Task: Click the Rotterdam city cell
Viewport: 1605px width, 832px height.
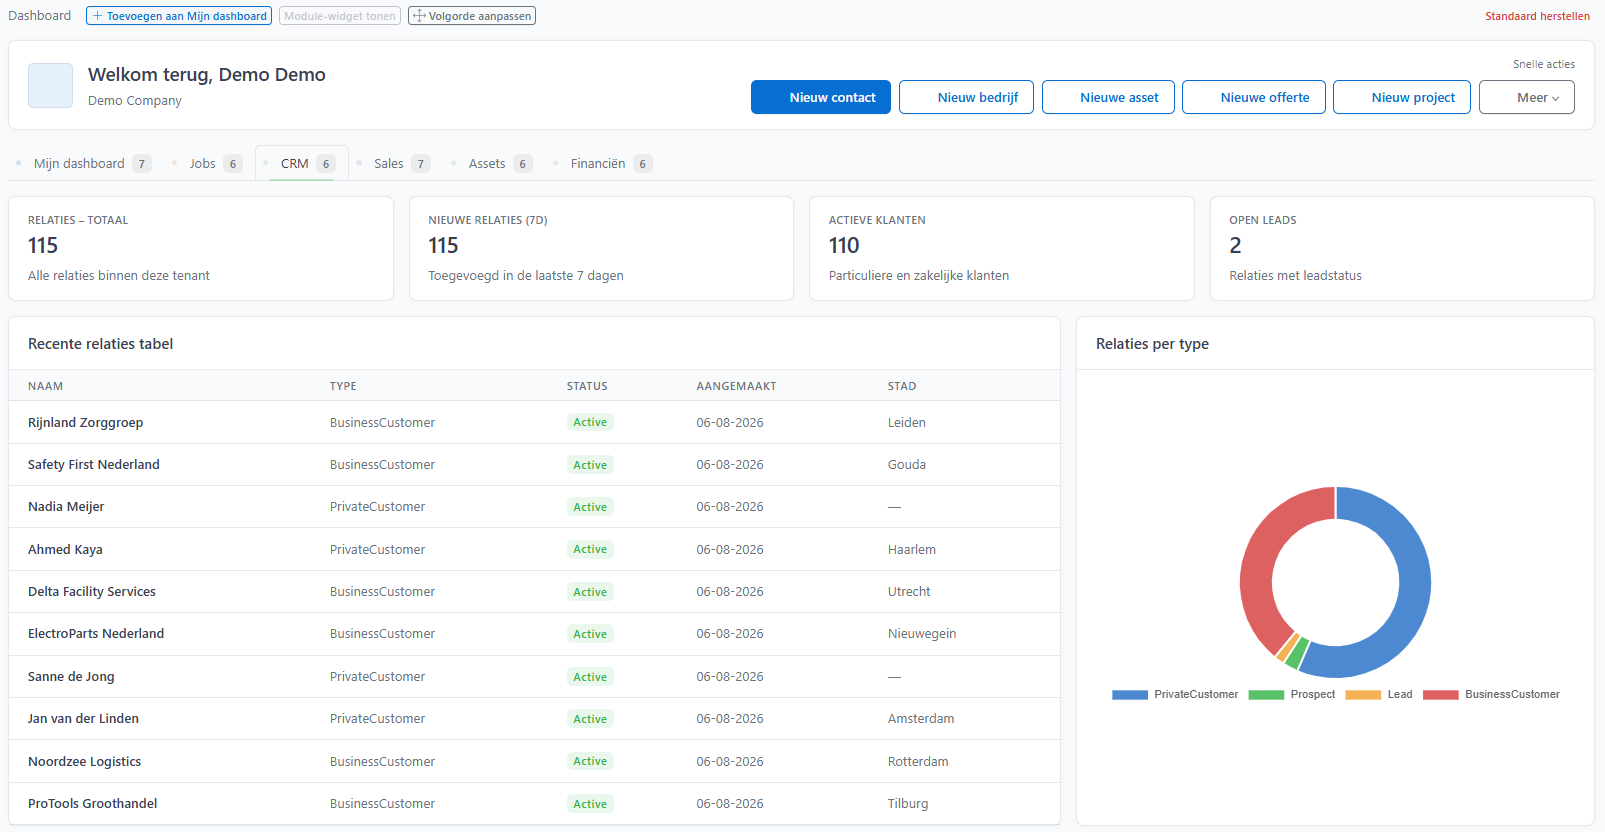Action: pyautogui.click(x=918, y=761)
